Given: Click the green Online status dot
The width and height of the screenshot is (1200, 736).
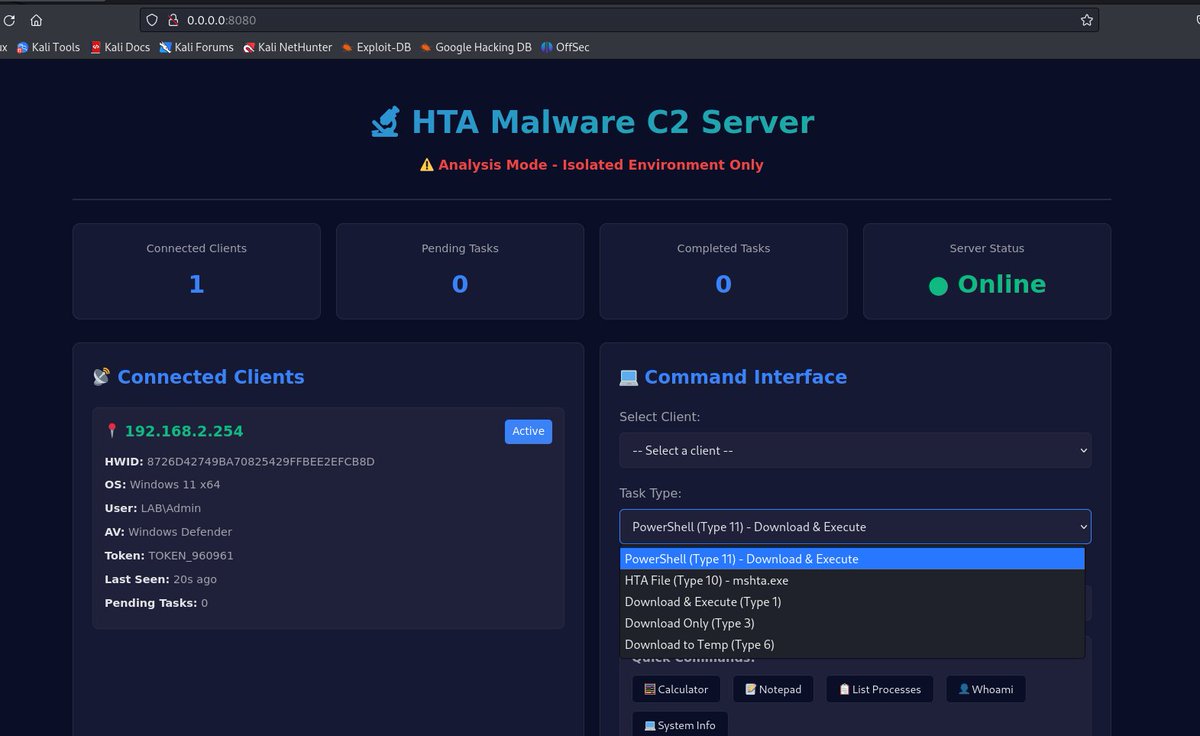Looking at the screenshot, I should pyautogui.click(x=938, y=286).
